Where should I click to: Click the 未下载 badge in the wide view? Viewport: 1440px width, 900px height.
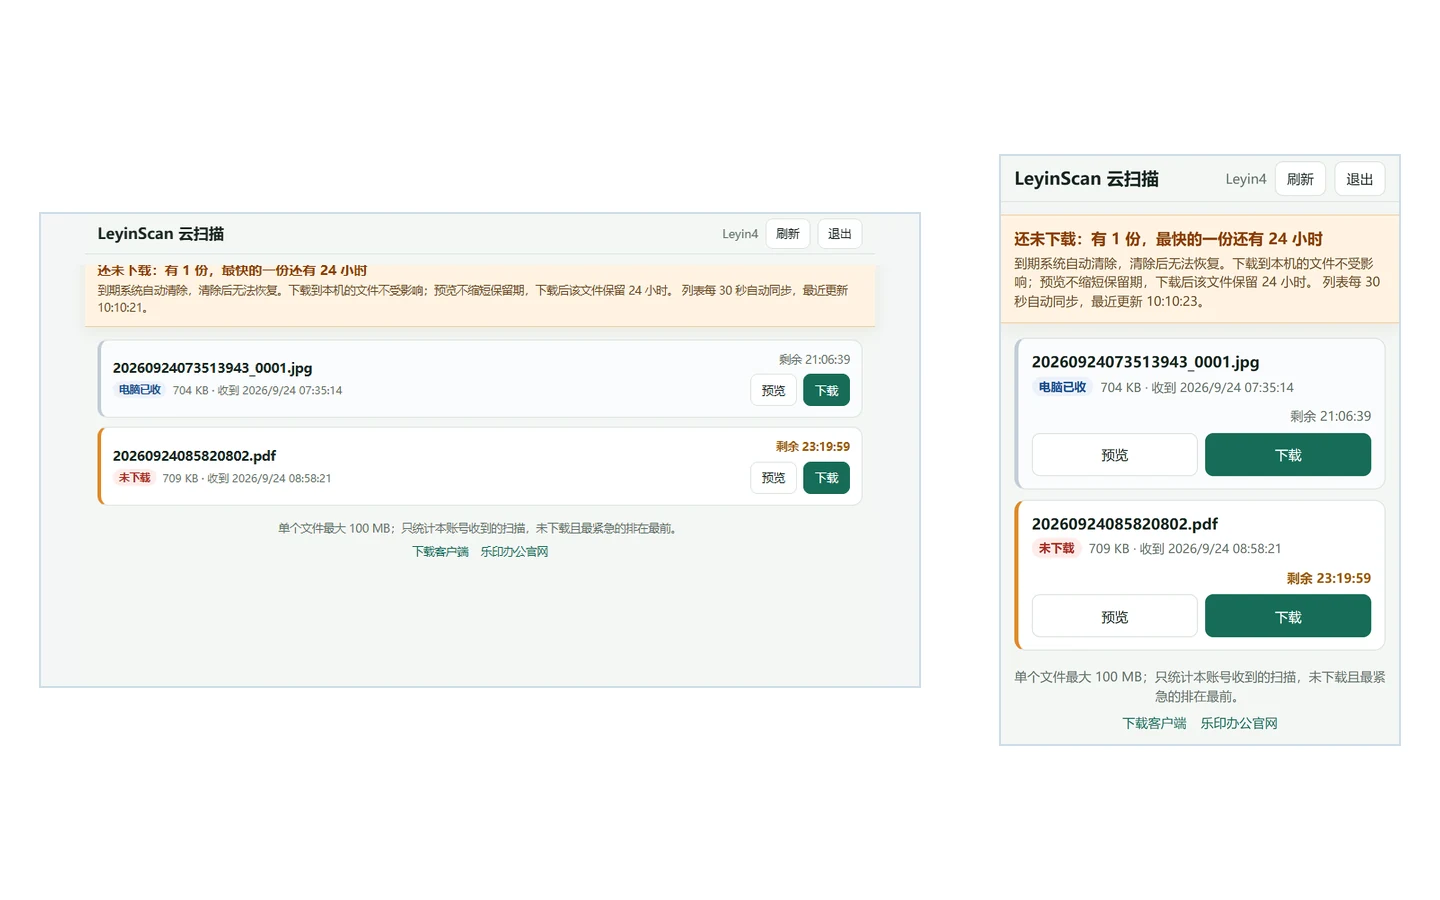pyautogui.click(x=134, y=478)
